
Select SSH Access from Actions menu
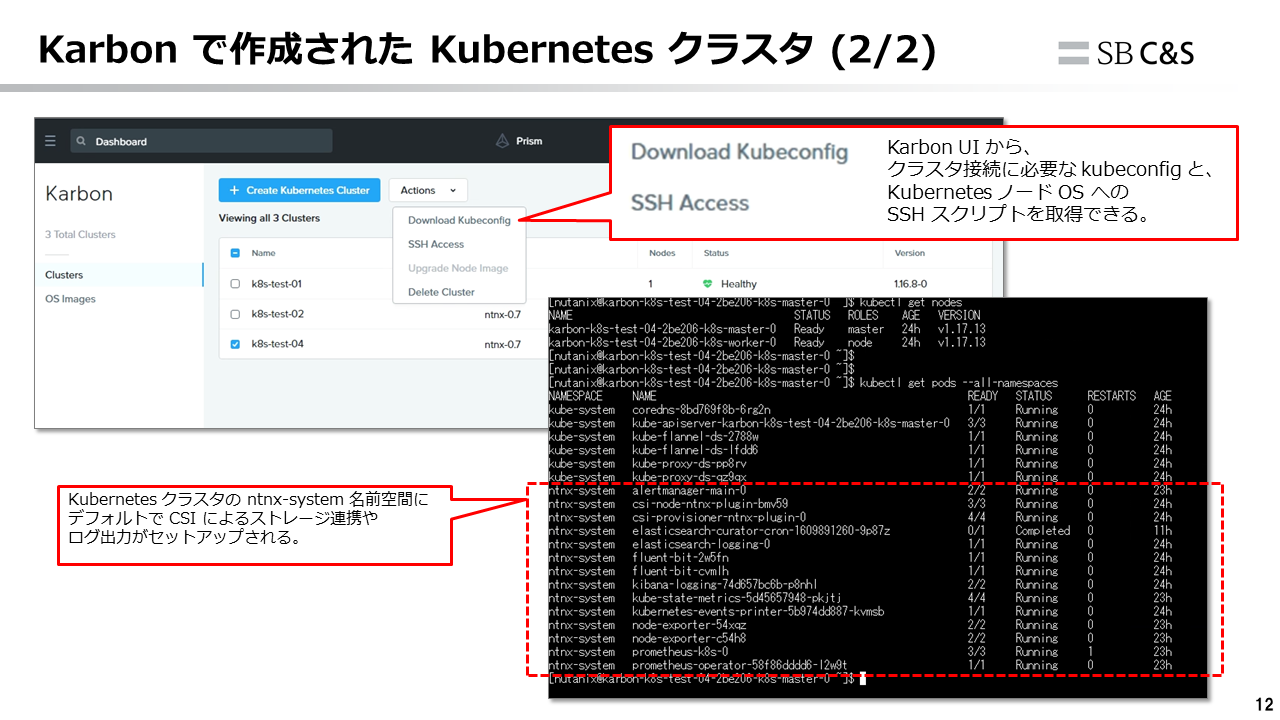[x=436, y=244]
